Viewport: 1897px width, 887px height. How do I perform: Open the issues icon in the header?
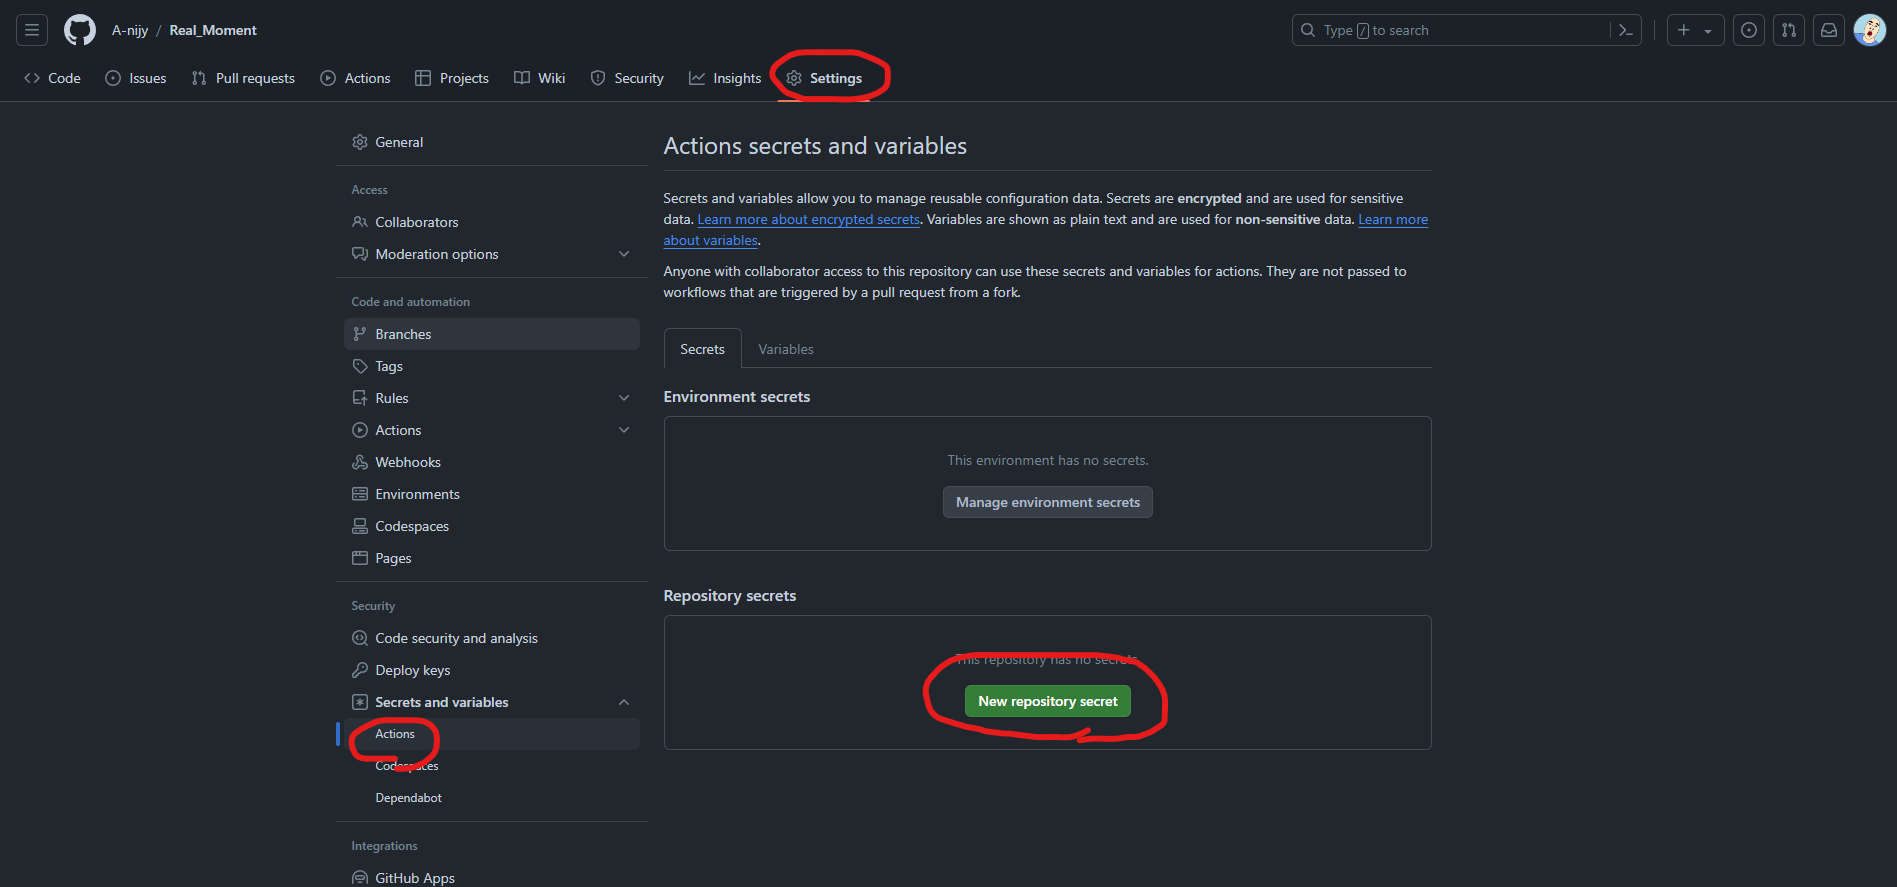pyautogui.click(x=1749, y=30)
